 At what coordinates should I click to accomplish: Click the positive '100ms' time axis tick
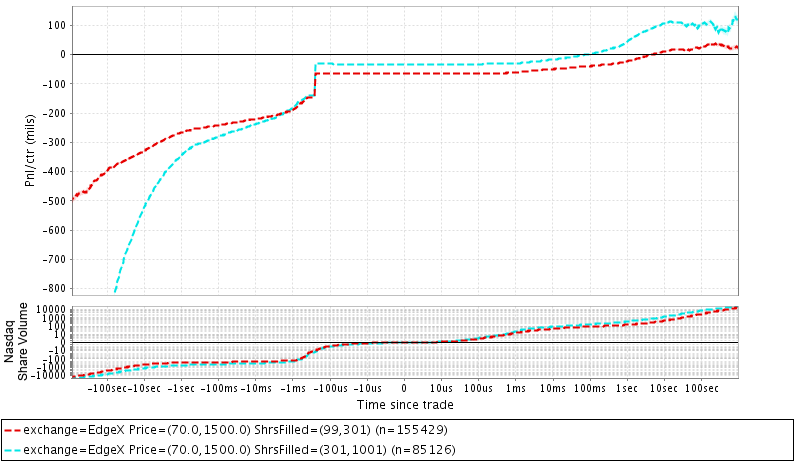coord(590,388)
